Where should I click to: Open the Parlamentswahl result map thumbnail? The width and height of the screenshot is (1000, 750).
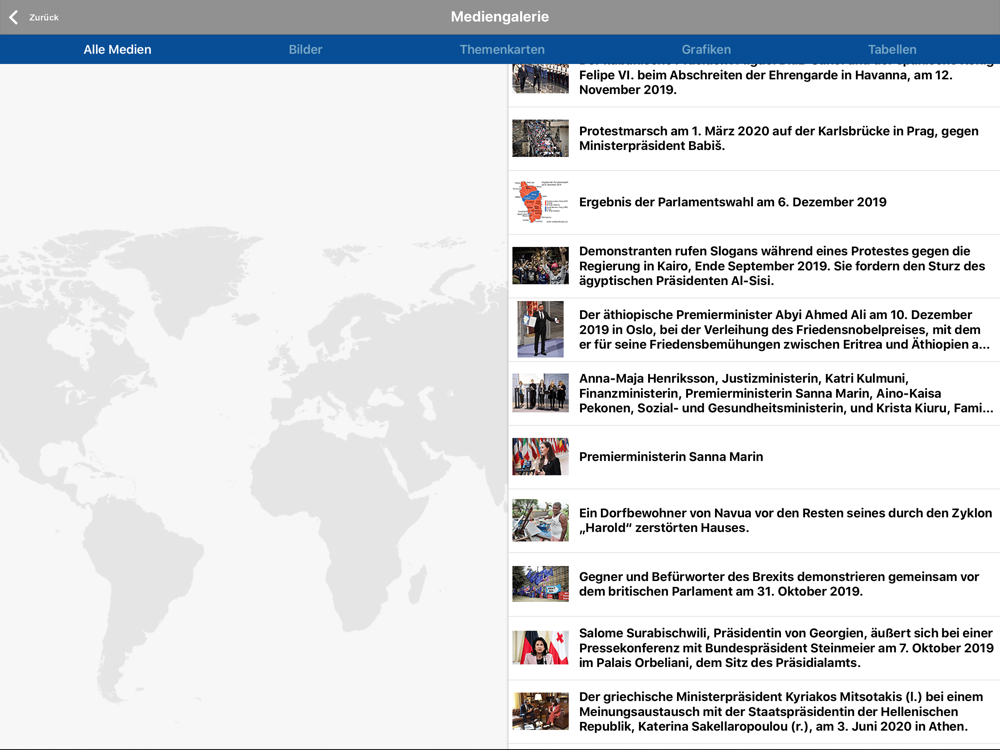[540, 202]
